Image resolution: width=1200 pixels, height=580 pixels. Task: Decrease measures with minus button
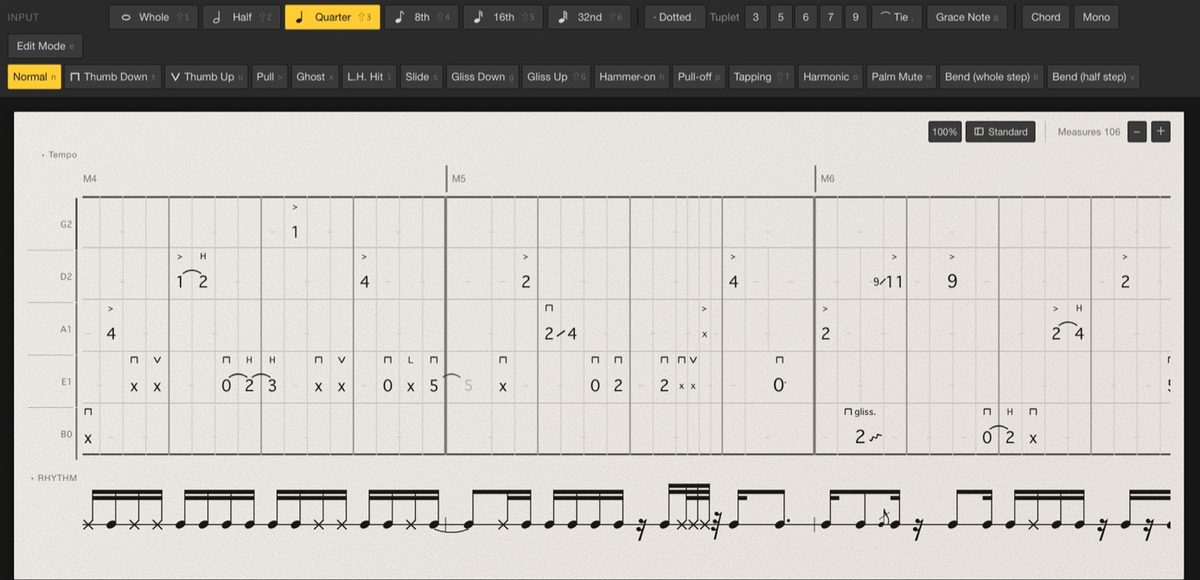tap(1137, 131)
